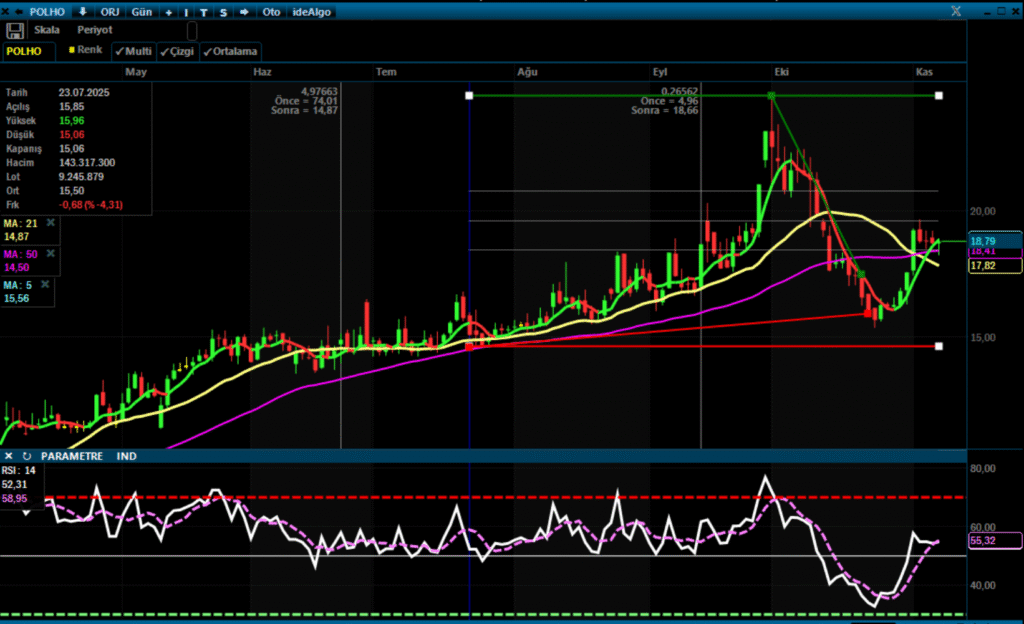Click the ideAlgo button
Screen dimensions: 1024x624
pos(312,12)
